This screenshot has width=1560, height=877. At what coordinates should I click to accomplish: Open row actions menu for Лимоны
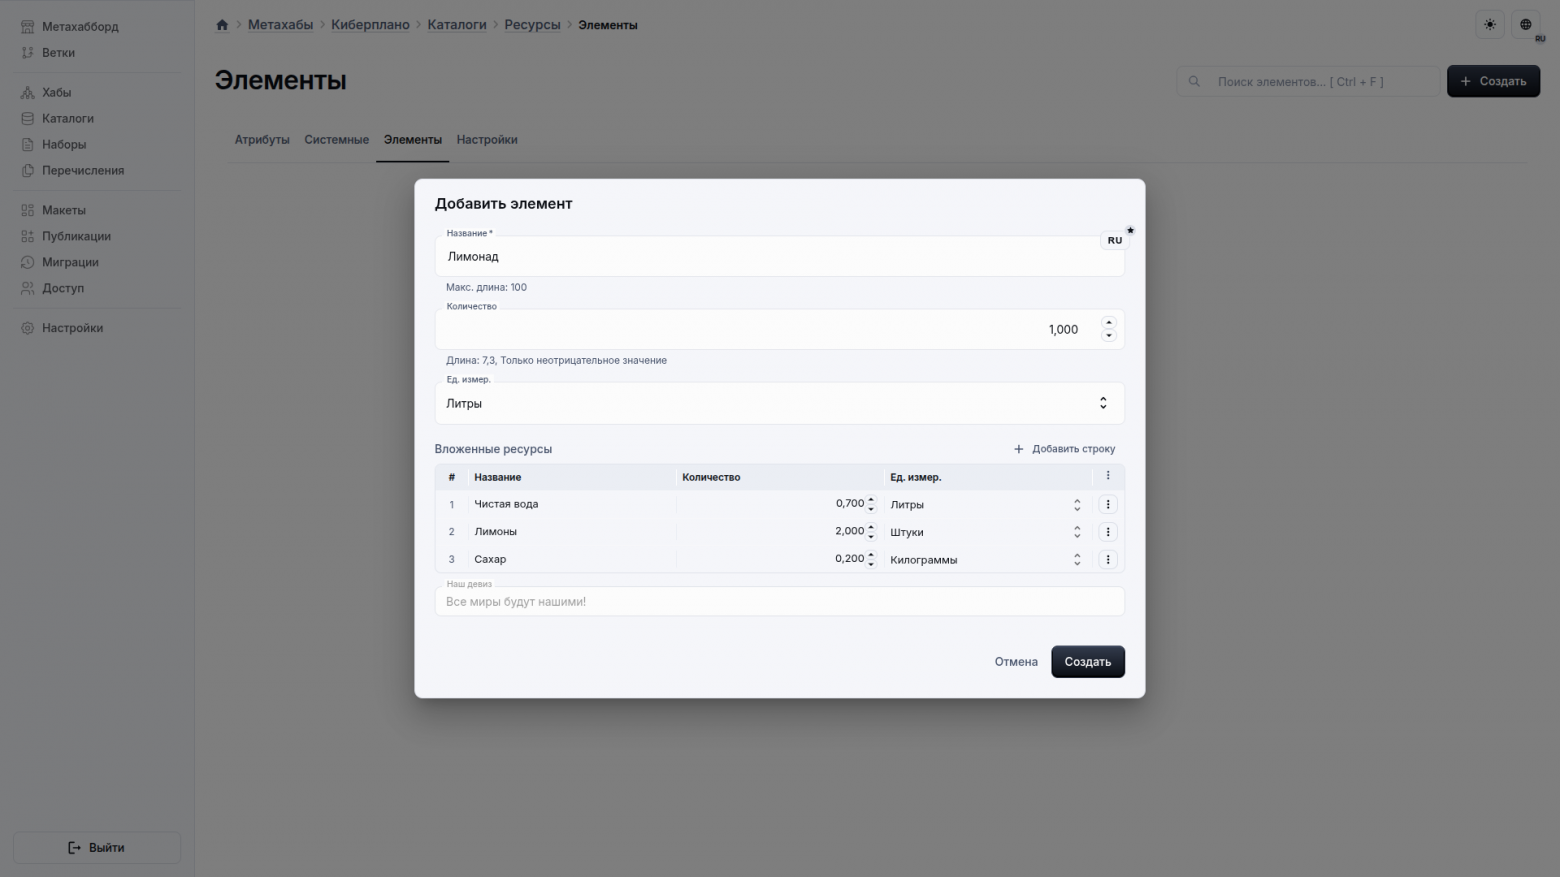tap(1107, 532)
